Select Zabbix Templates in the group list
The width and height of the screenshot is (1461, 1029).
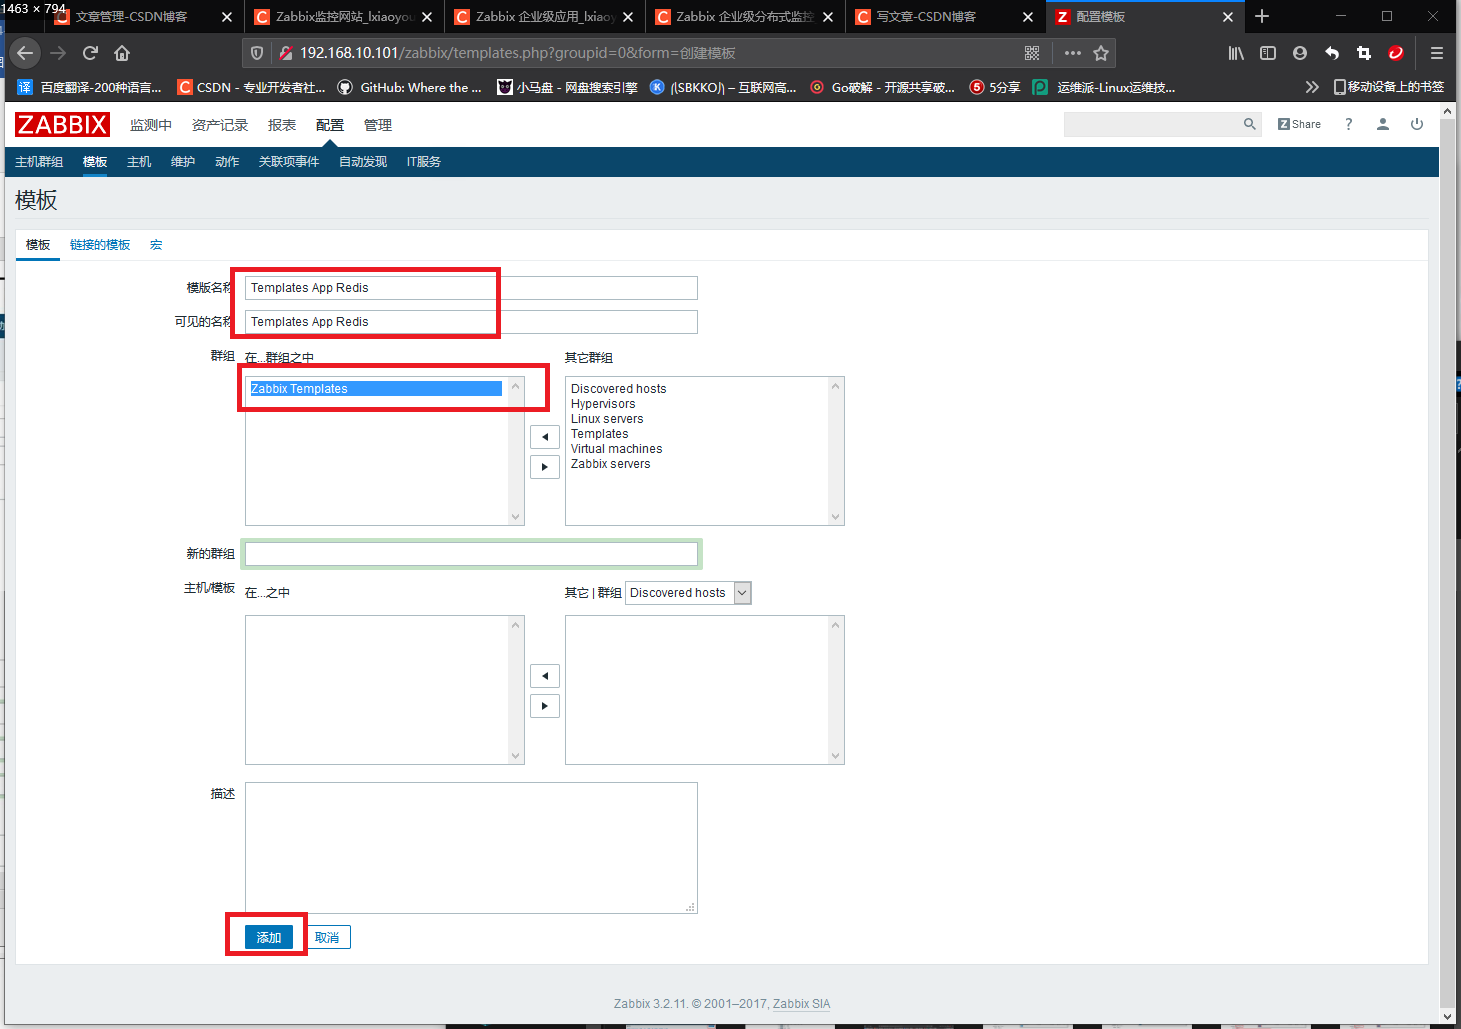(x=376, y=389)
